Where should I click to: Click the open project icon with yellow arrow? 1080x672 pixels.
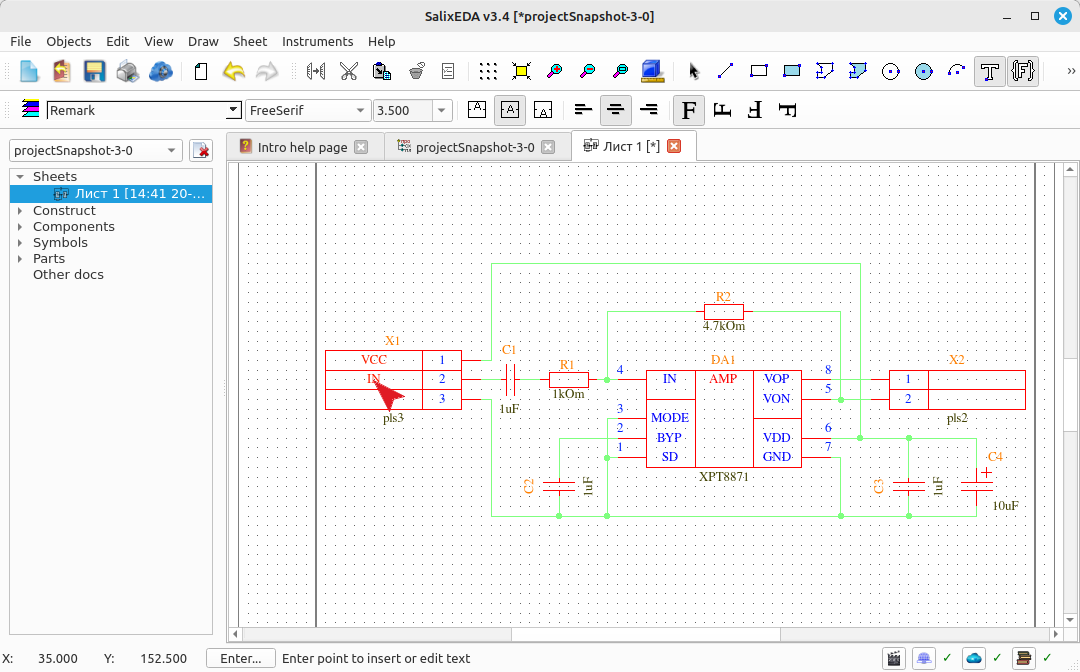[62, 71]
